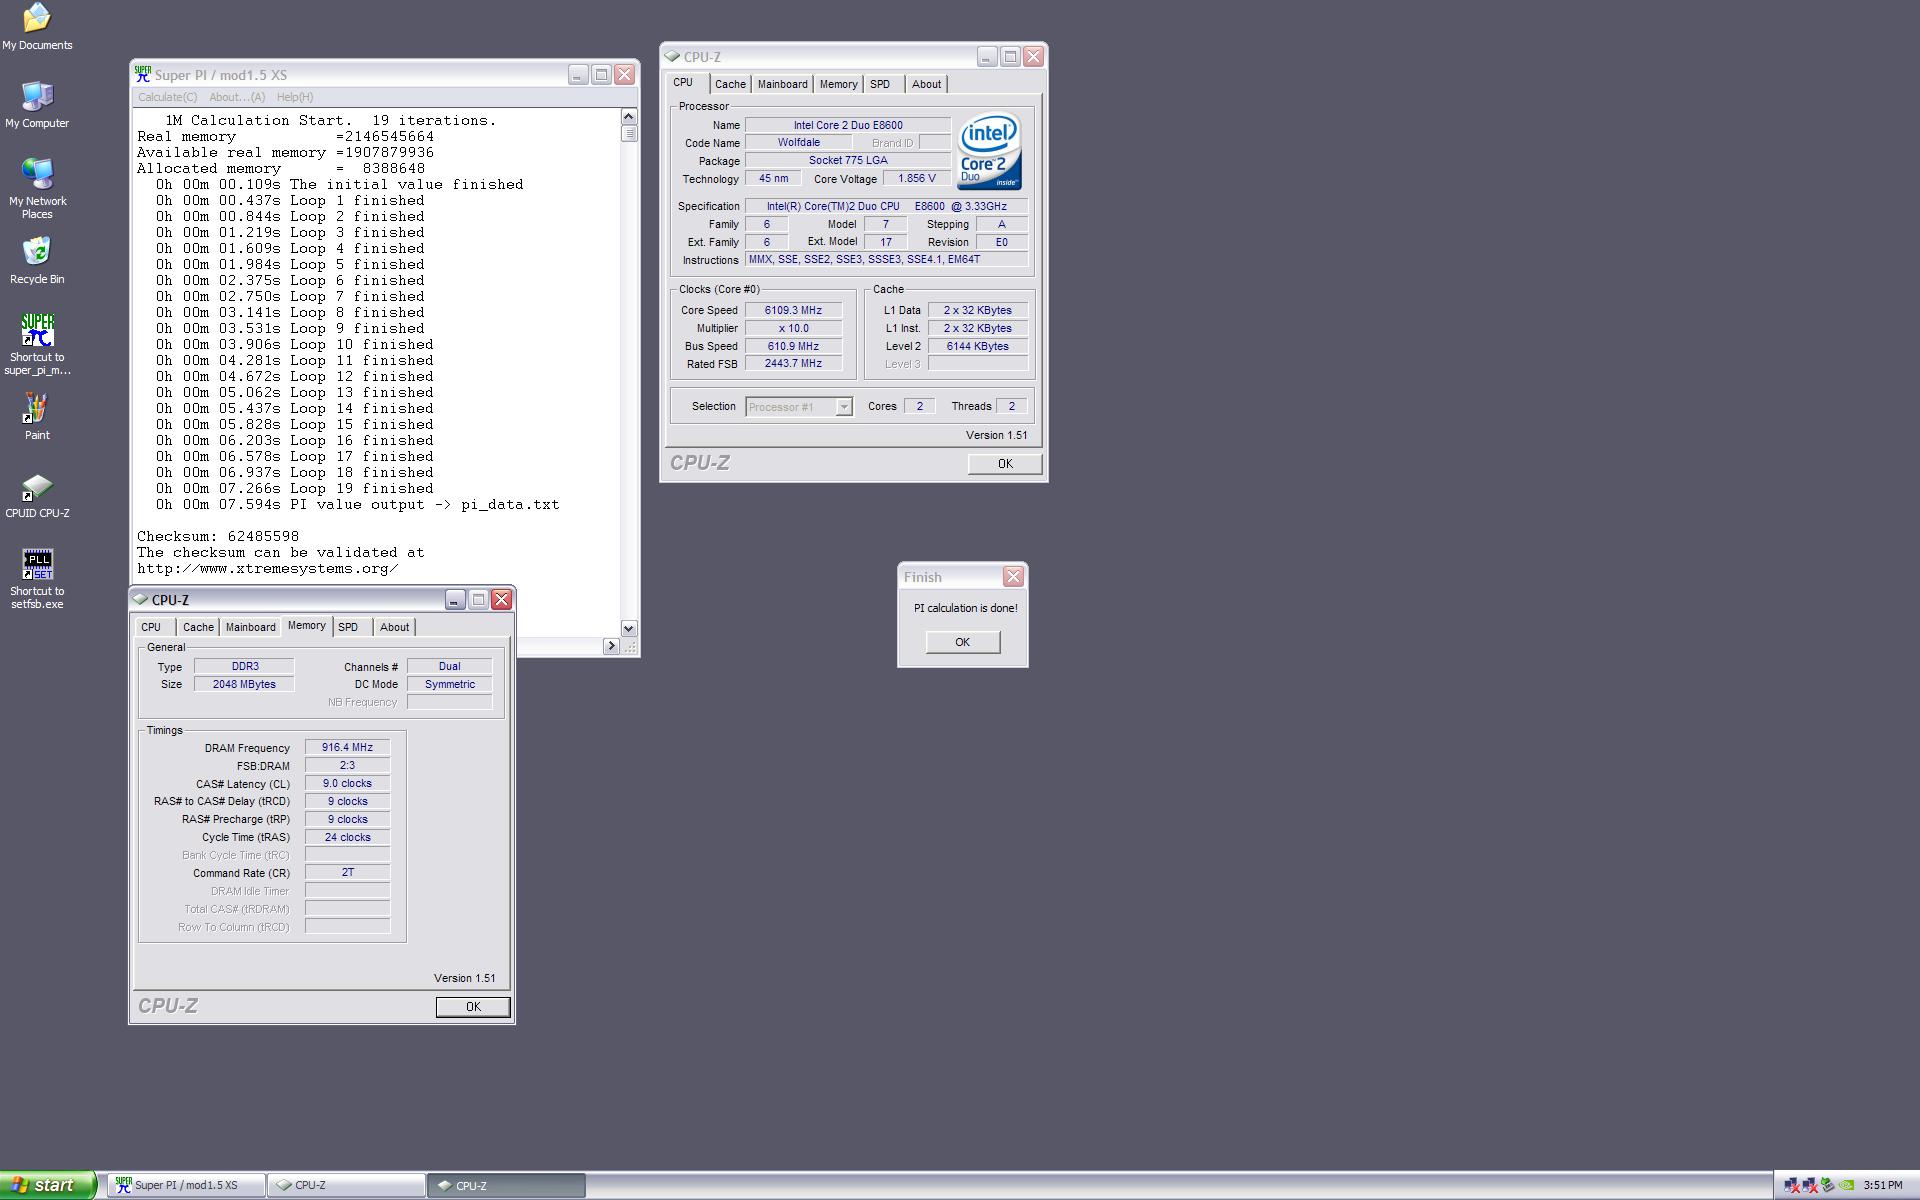This screenshot has width=1920, height=1200.
Task: Click the top CPU-Z title bar icon
Action: pos(672,57)
